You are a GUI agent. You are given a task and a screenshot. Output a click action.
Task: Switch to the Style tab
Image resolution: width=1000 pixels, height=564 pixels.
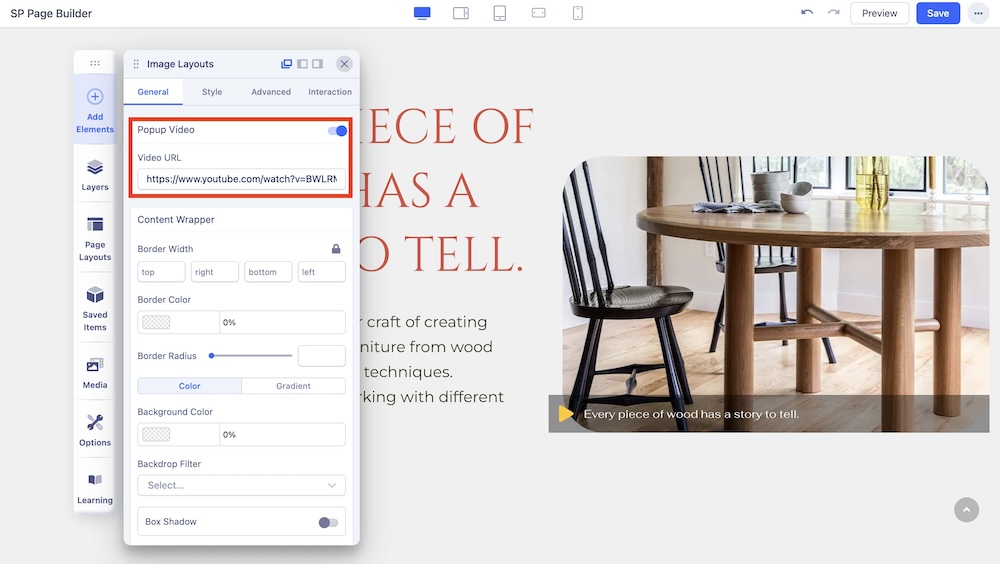[x=212, y=92]
